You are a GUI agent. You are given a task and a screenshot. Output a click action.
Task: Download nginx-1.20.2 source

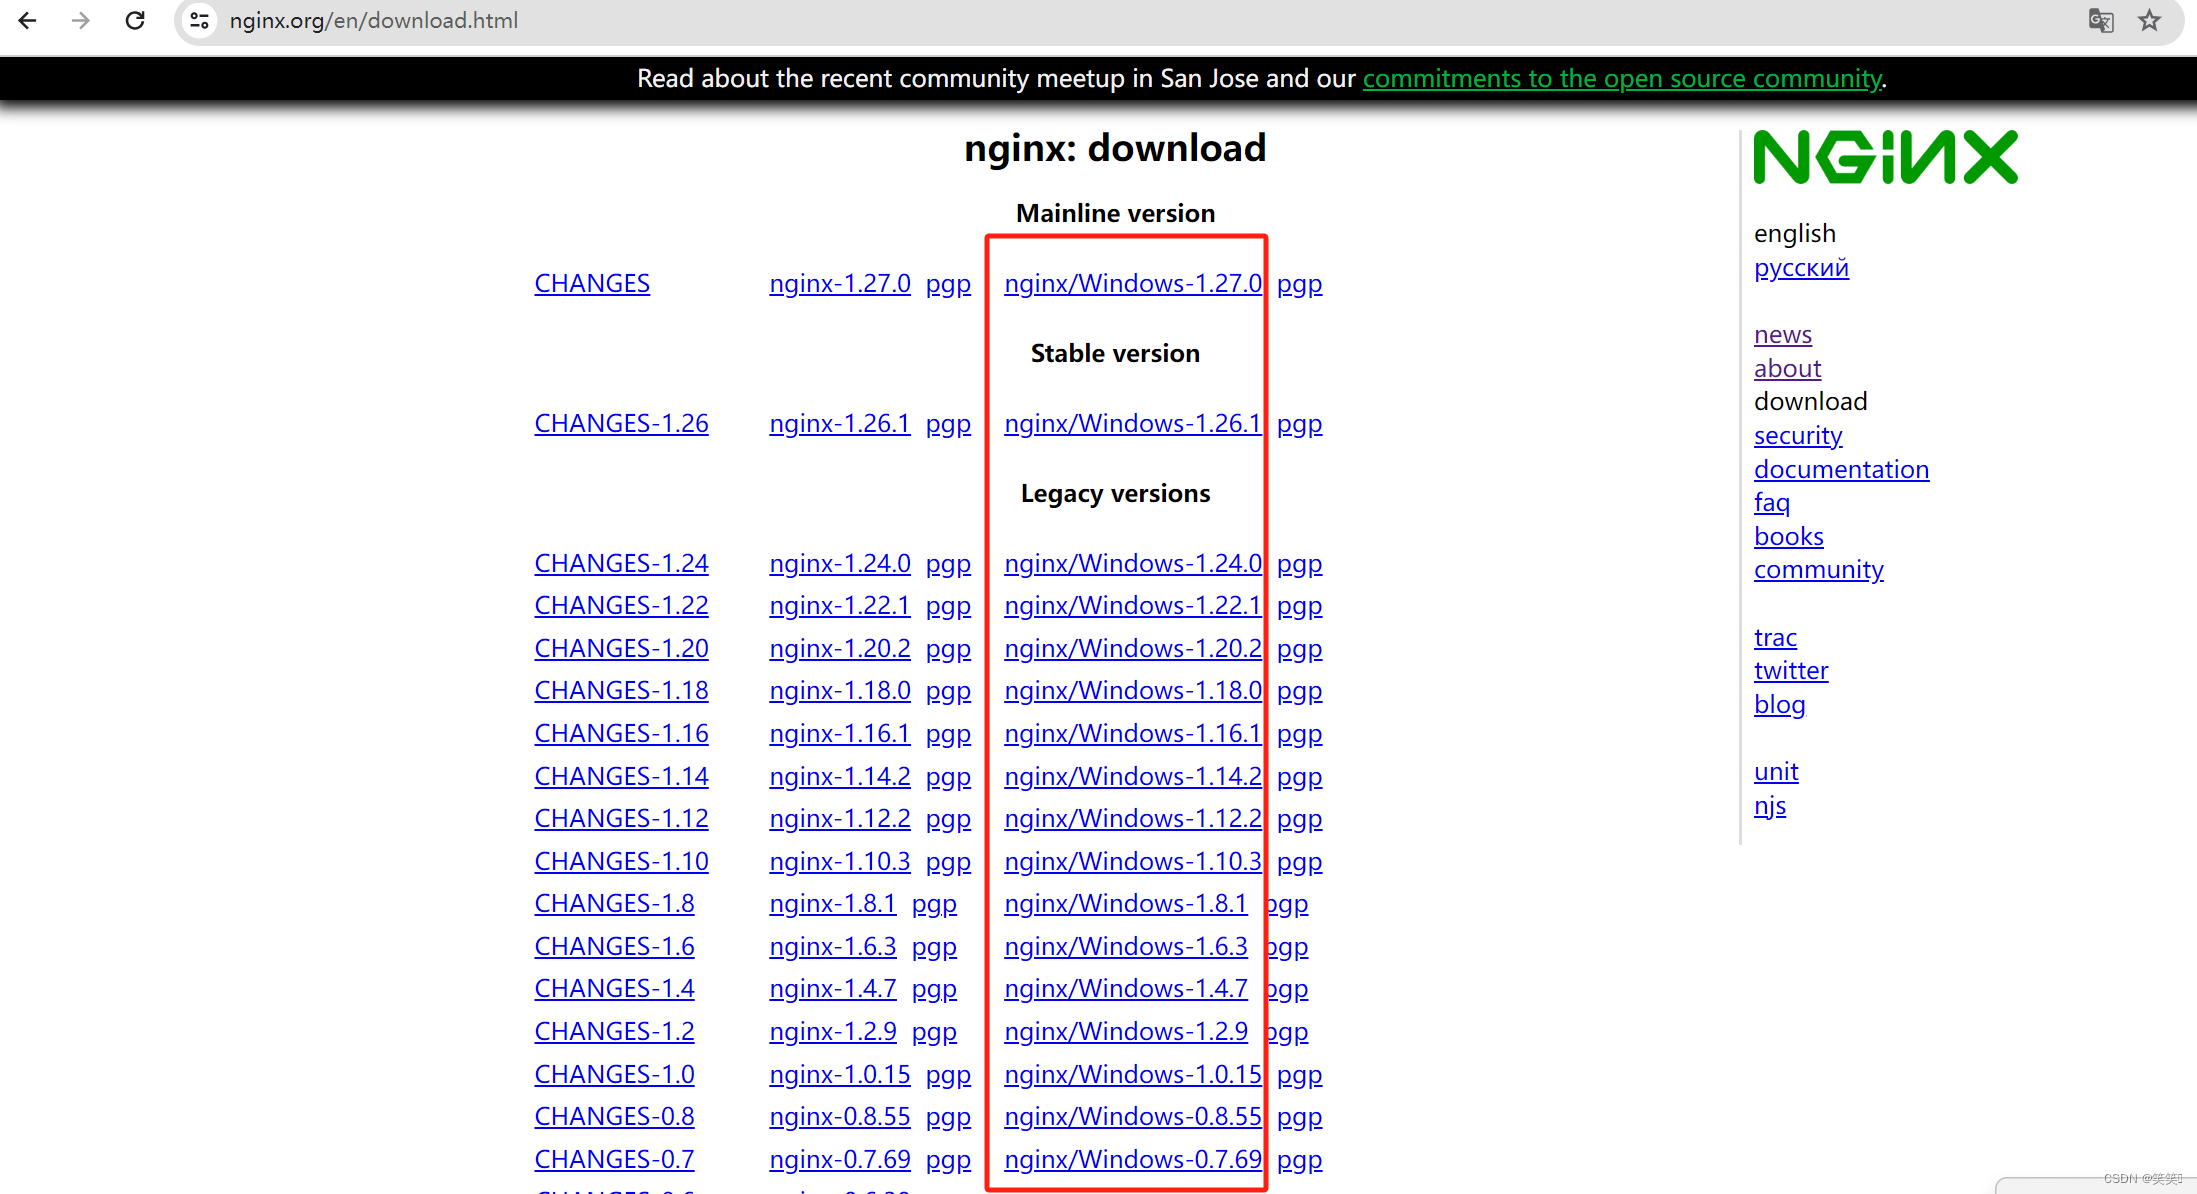tap(840, 648)
